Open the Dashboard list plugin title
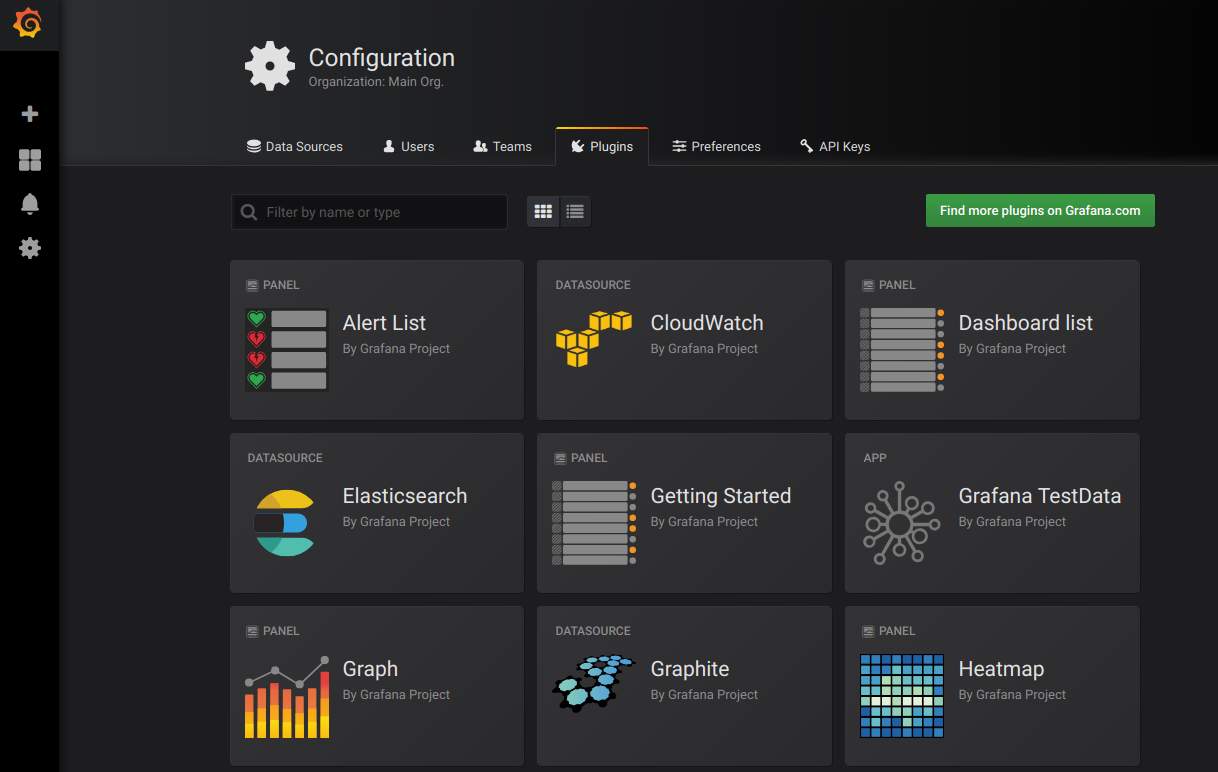The image size is (1218, 772). 1026,323
